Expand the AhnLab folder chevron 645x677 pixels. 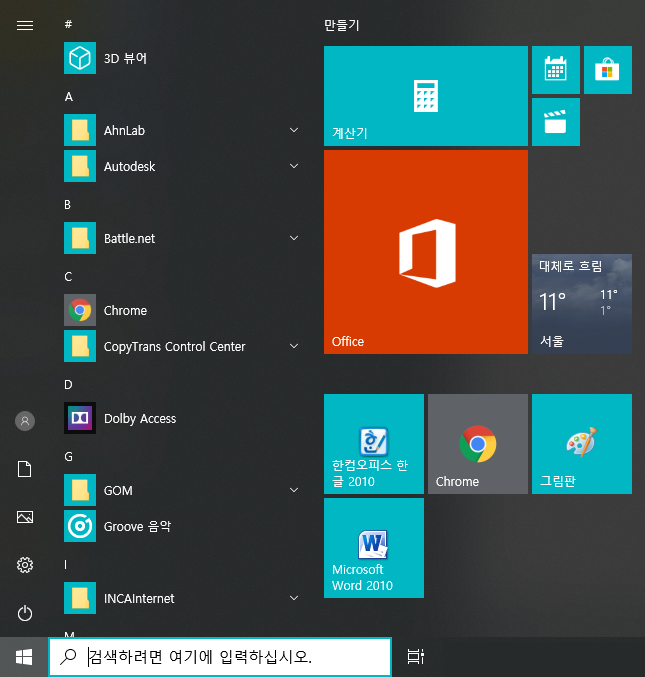[294, 130]
